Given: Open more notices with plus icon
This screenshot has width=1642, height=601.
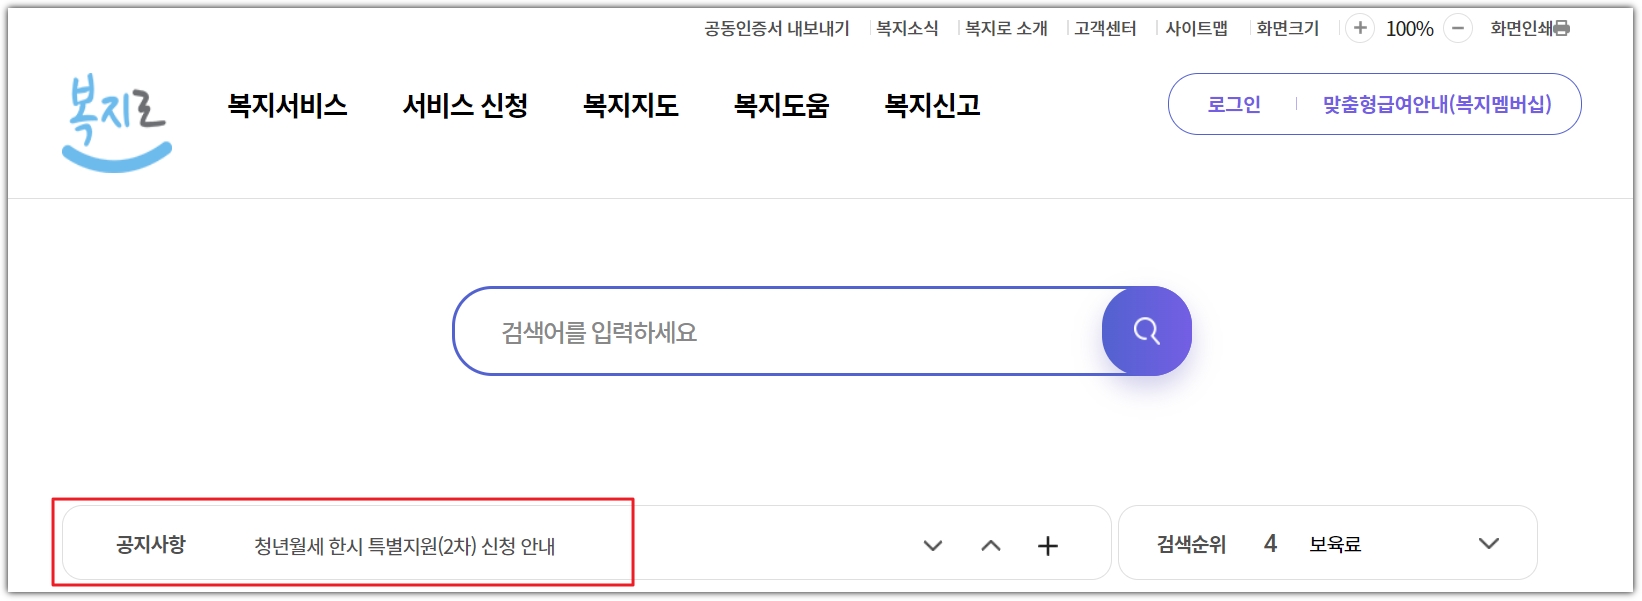Looking at the screenshot, I should click(x=1047, y=545).
